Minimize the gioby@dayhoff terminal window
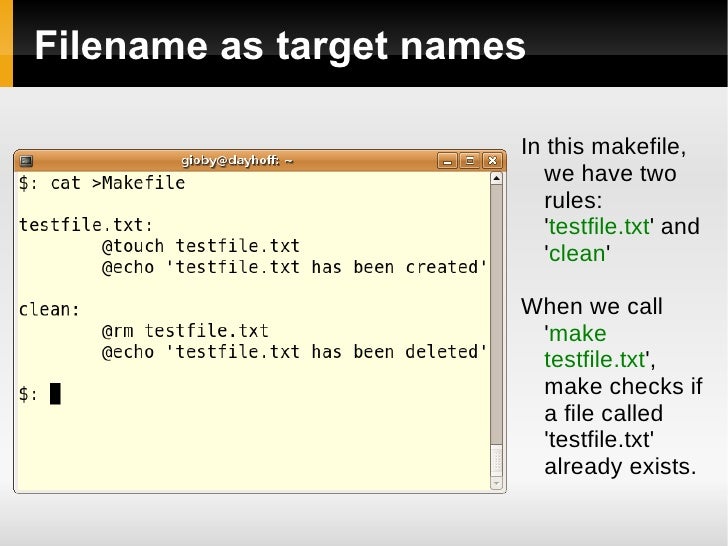The width and height of the screenshot is (728, 546). coord(447,161)
